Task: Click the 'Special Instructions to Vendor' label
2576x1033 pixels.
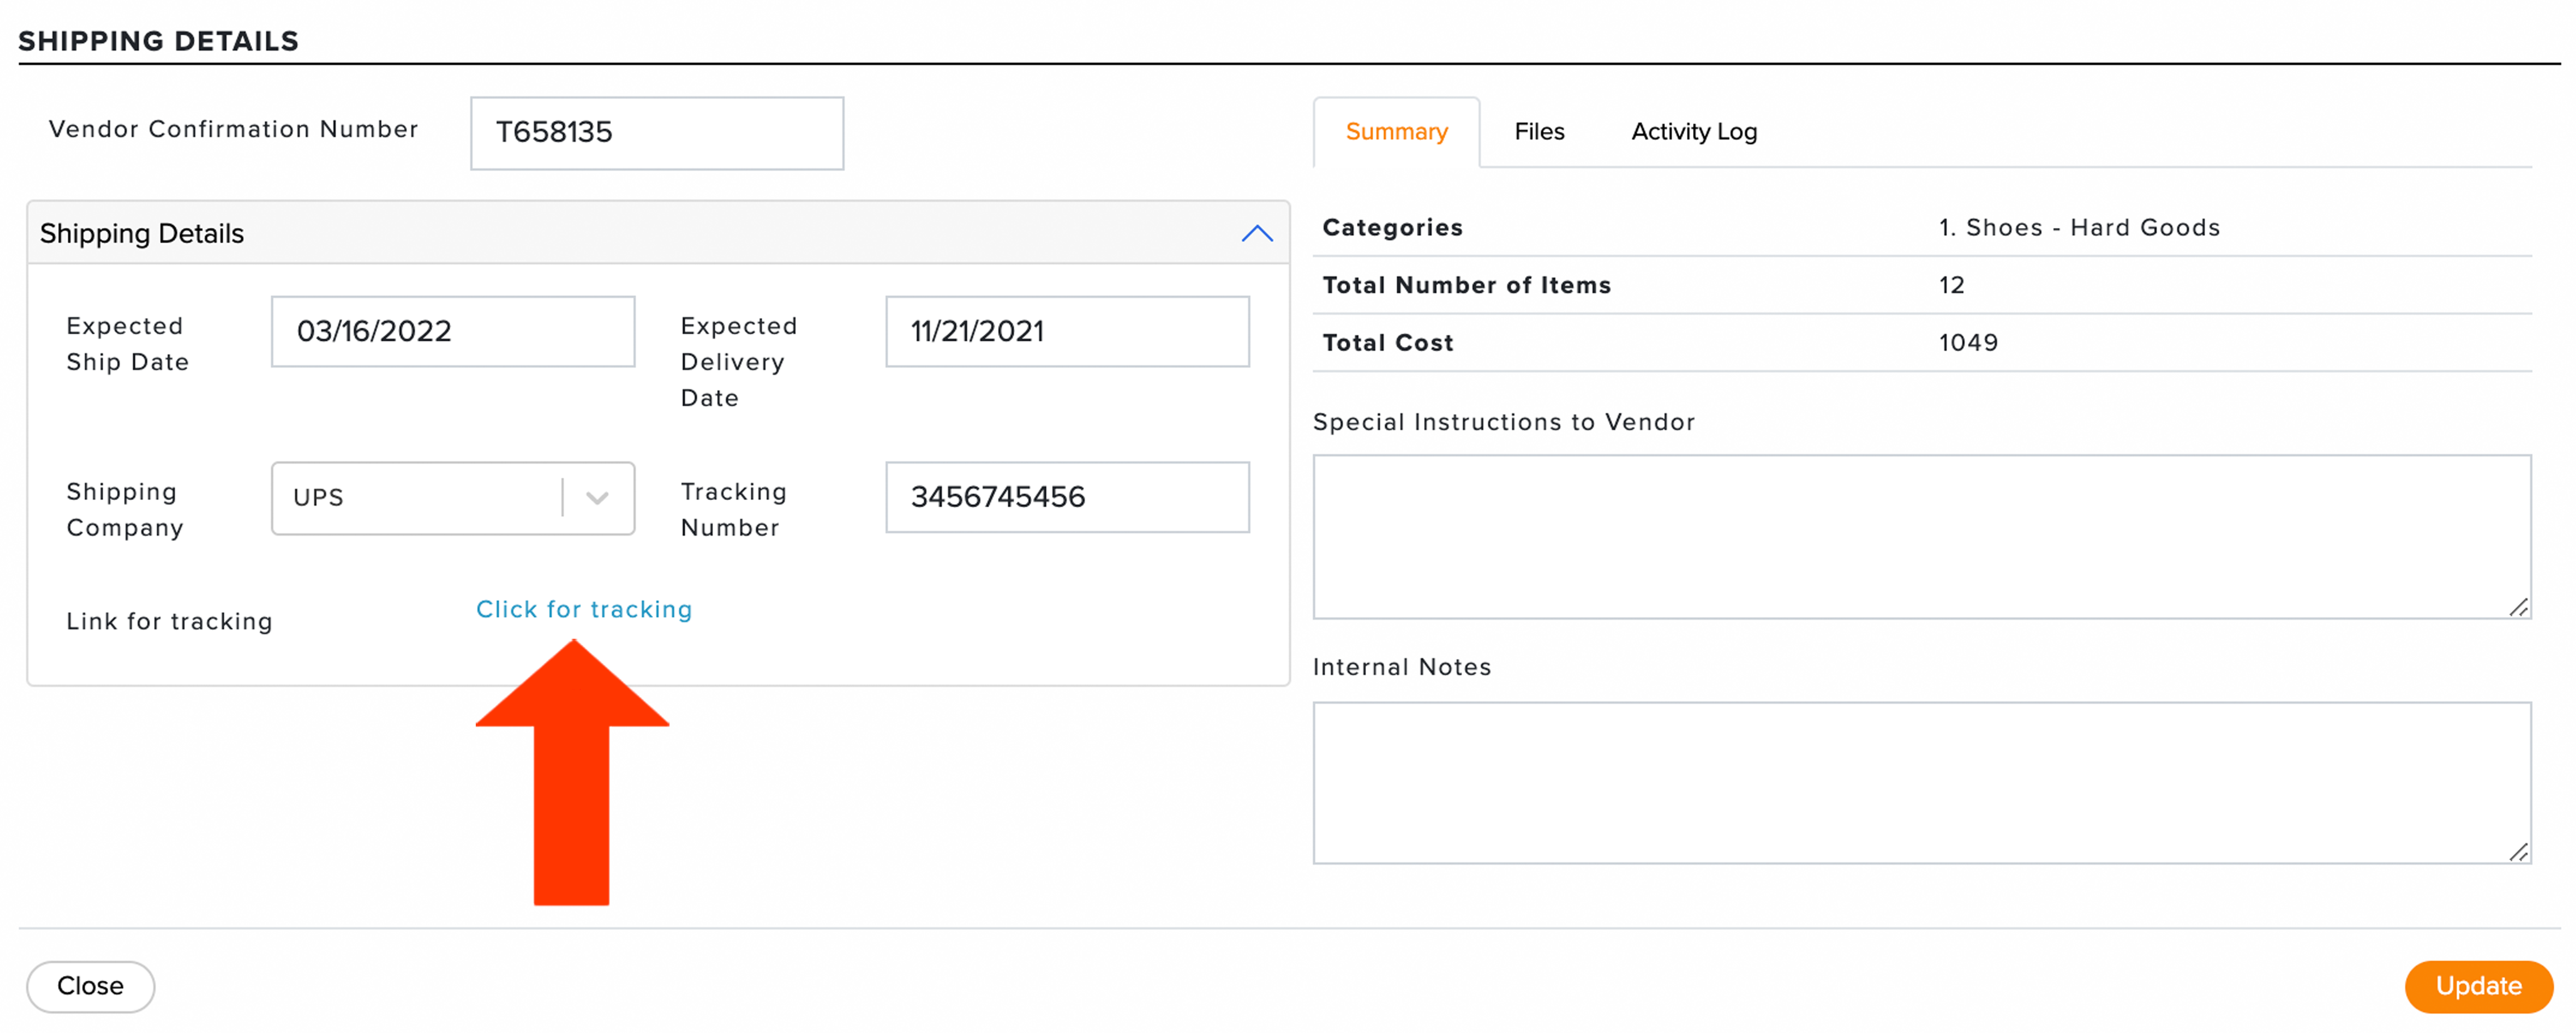Action: (1504, 422)
